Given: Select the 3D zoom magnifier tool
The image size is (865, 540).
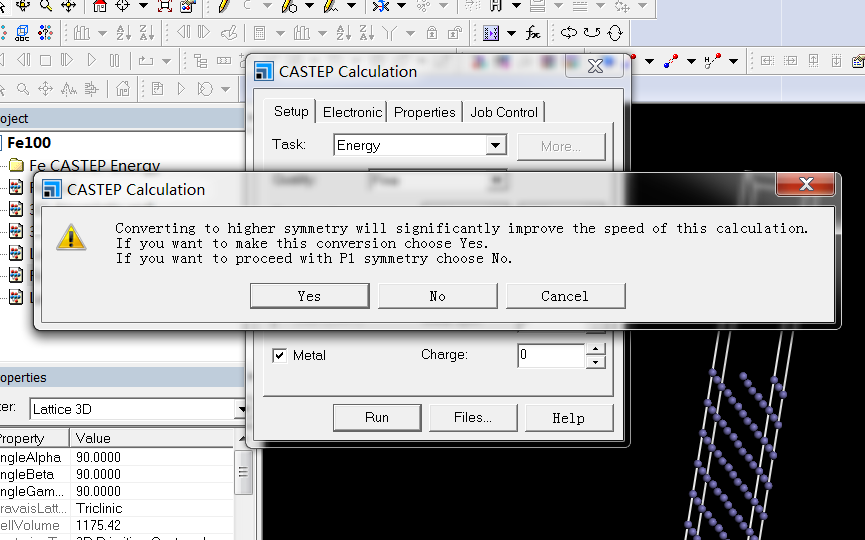Looking at the screenshot, I should point(46,6).
